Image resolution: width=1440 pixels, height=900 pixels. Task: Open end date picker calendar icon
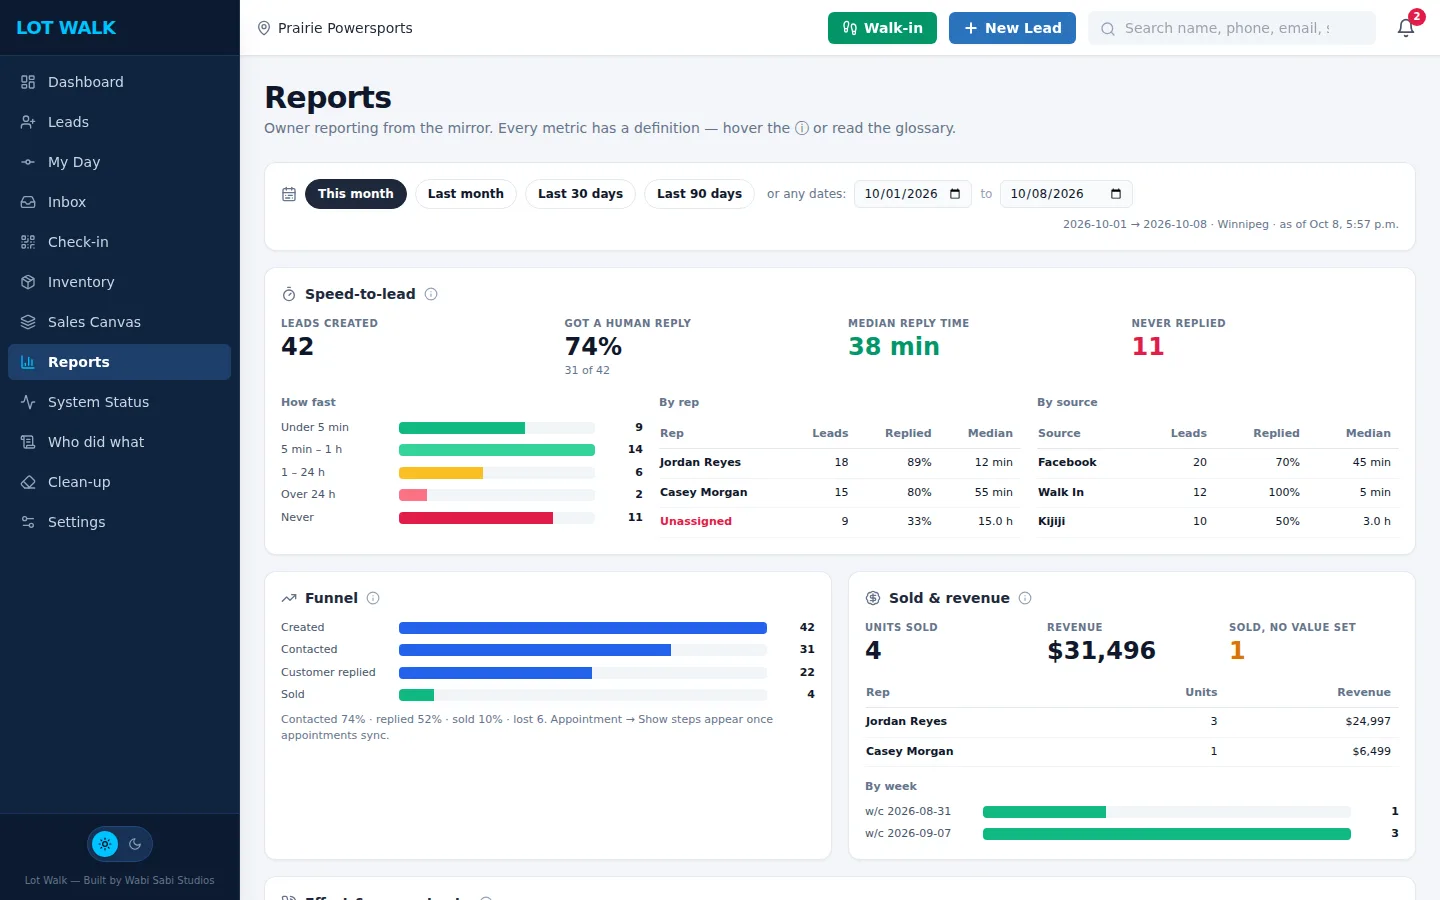point(1116,194)
